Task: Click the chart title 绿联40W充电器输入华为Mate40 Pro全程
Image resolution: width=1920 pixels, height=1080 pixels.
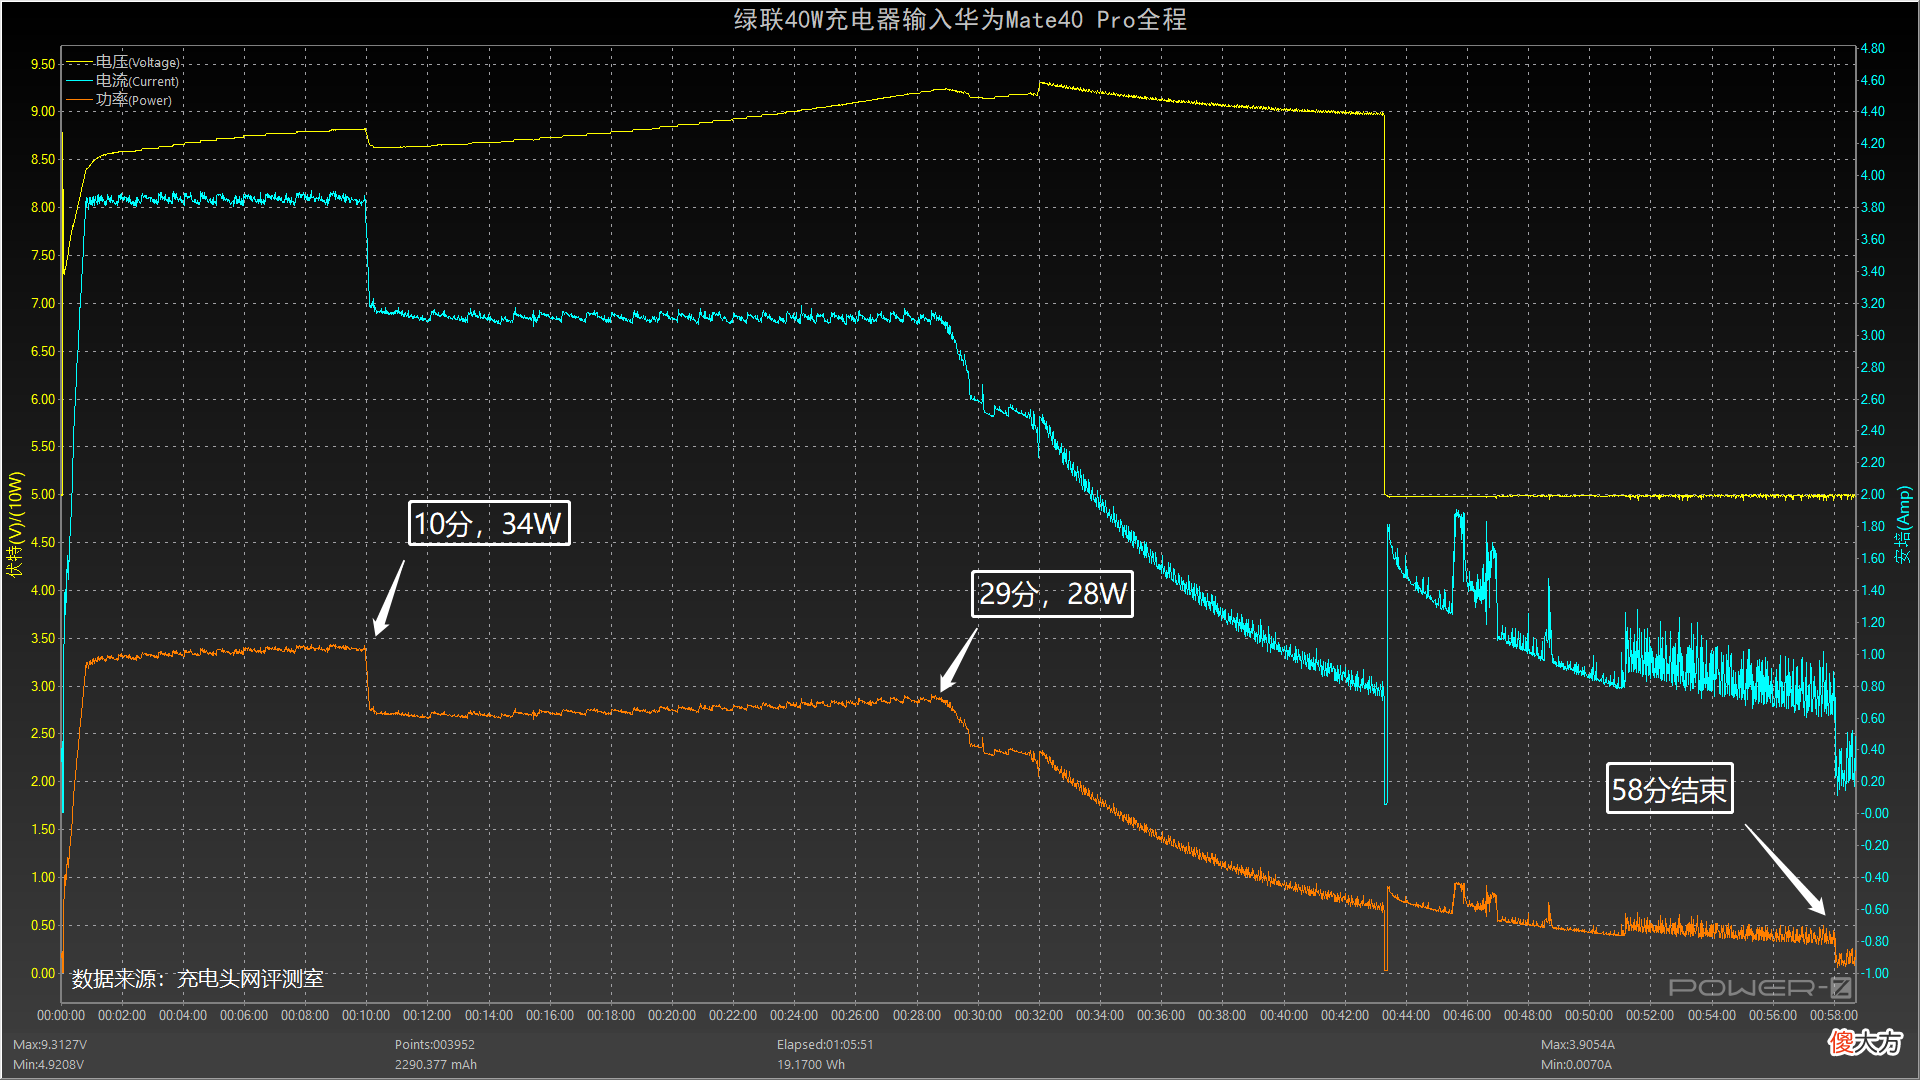Action: [x=960, y=19]
